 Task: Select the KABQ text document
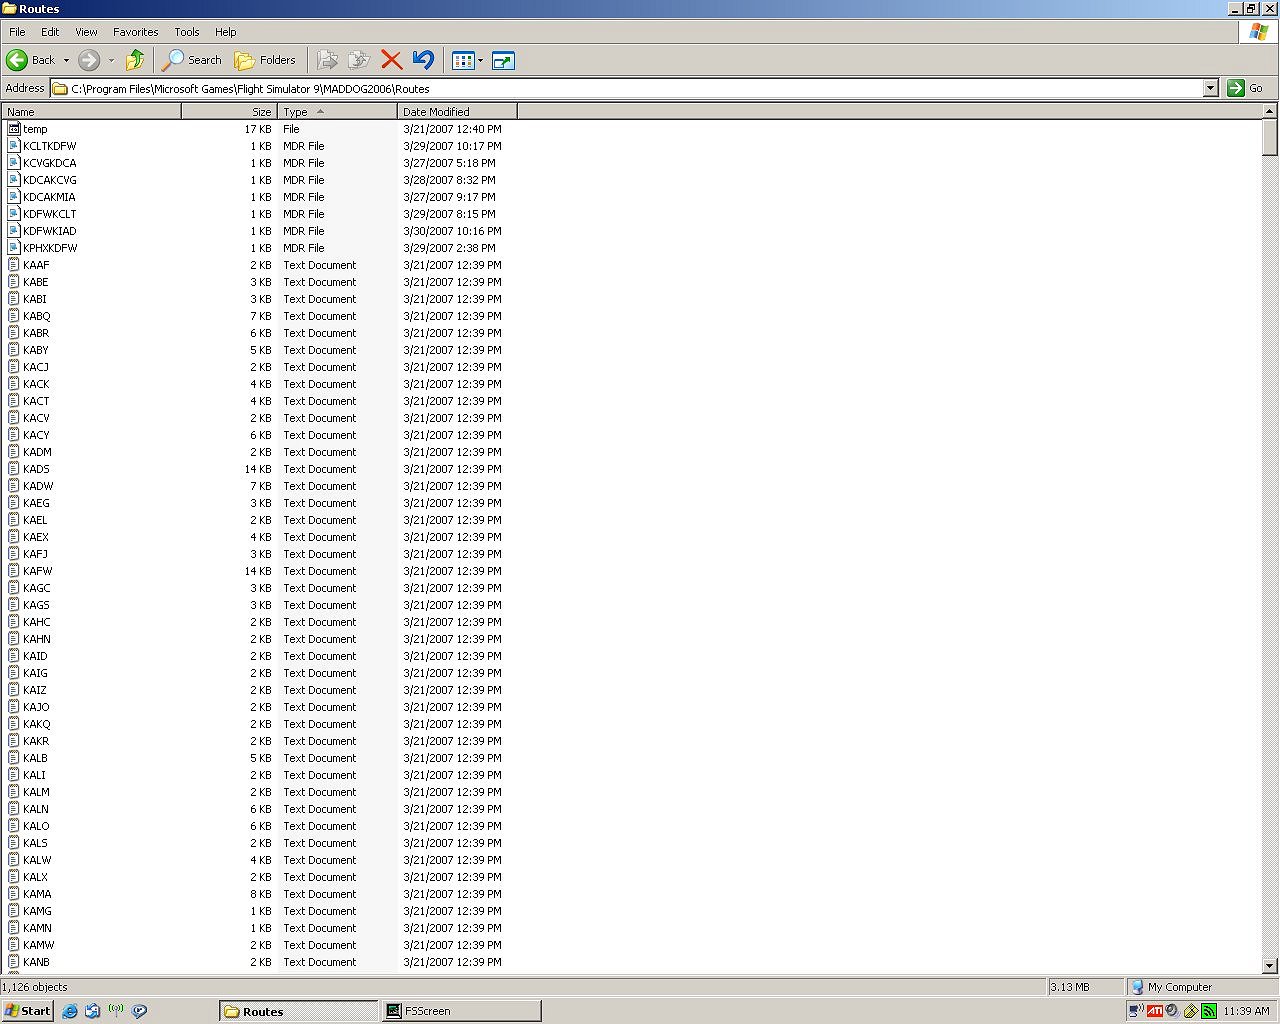point(36,316)
